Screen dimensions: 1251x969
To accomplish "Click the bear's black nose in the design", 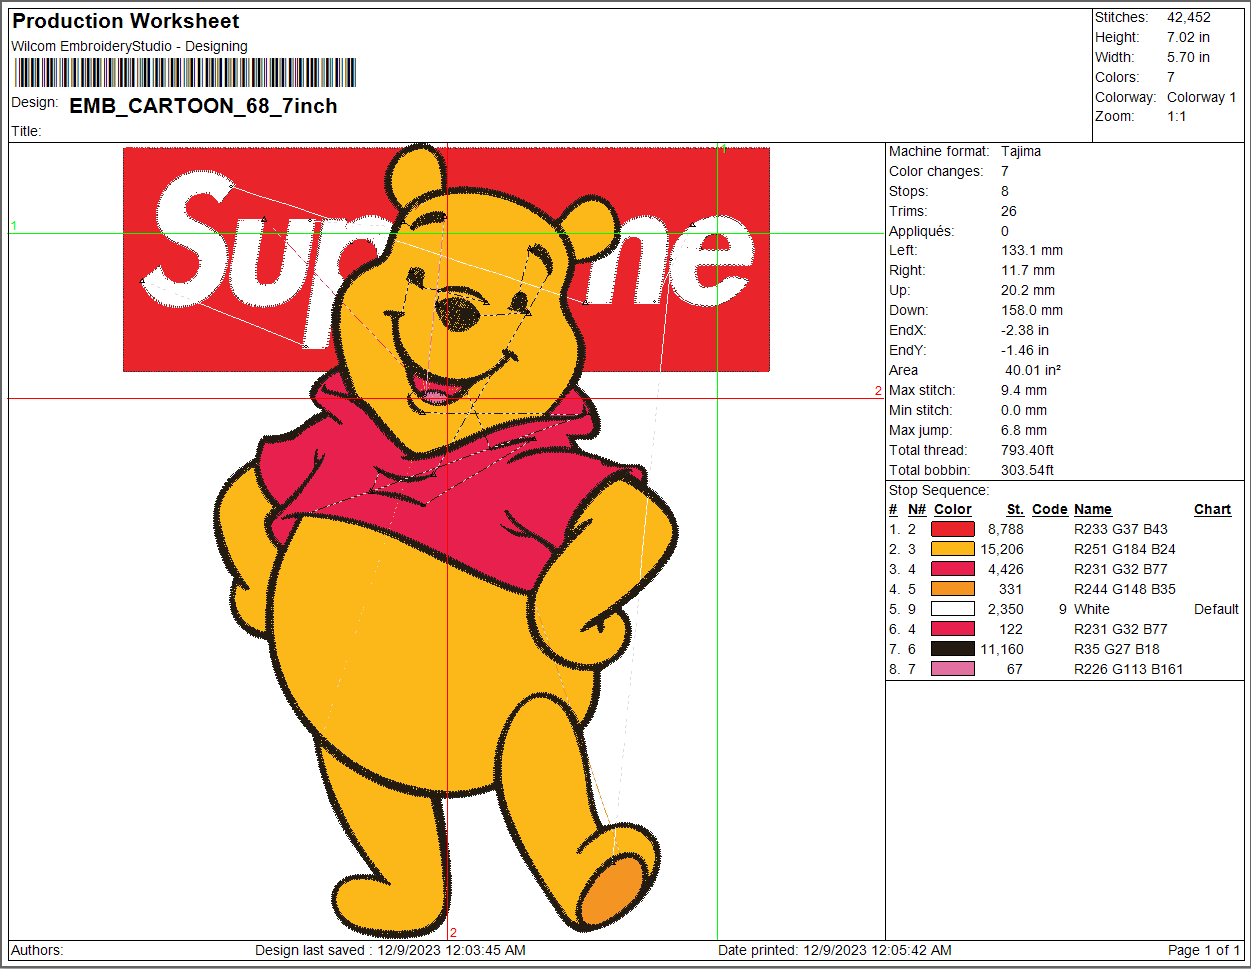I will pos(458,312).
